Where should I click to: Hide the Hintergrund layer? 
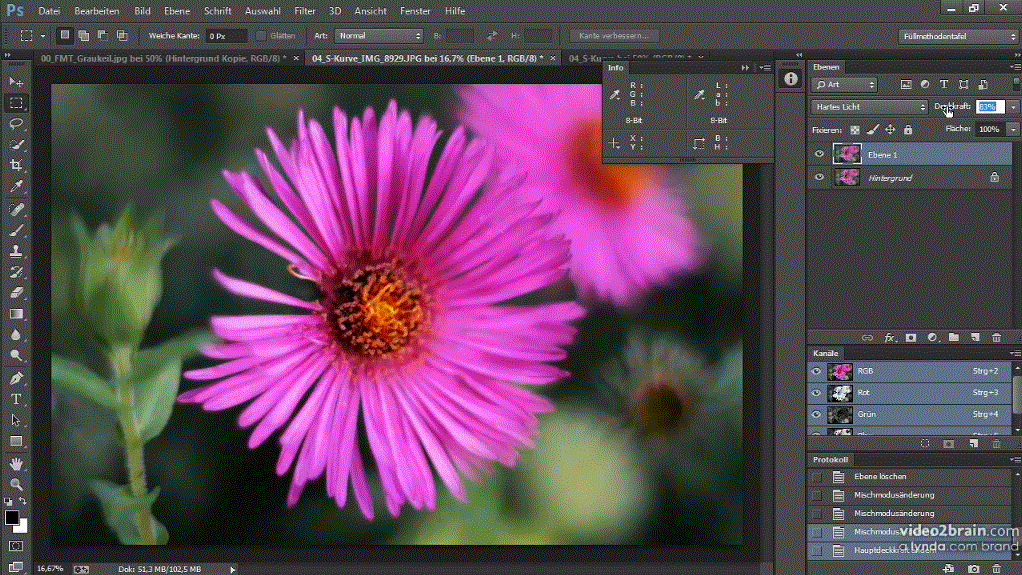tap(819, 177)
